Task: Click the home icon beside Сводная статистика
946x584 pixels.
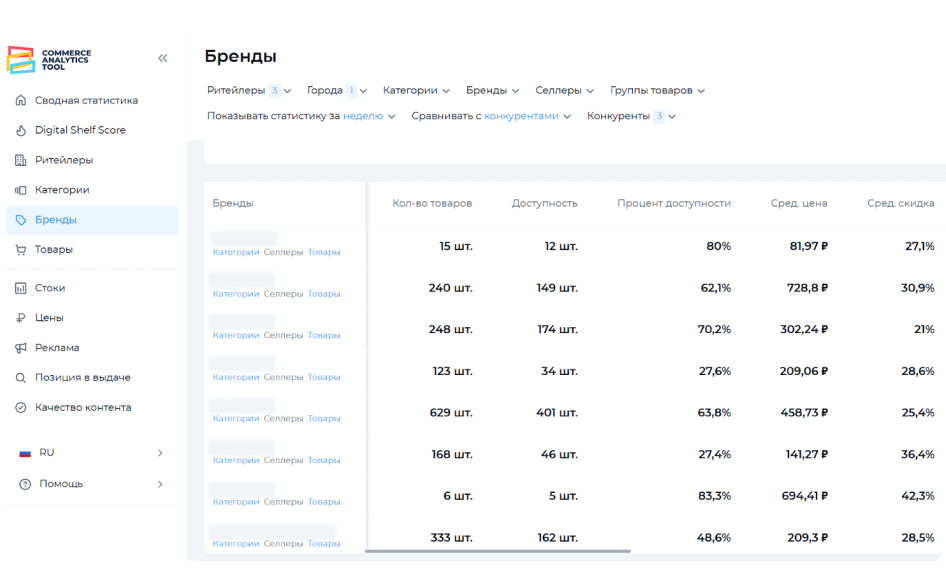Action: click(21, 100)
